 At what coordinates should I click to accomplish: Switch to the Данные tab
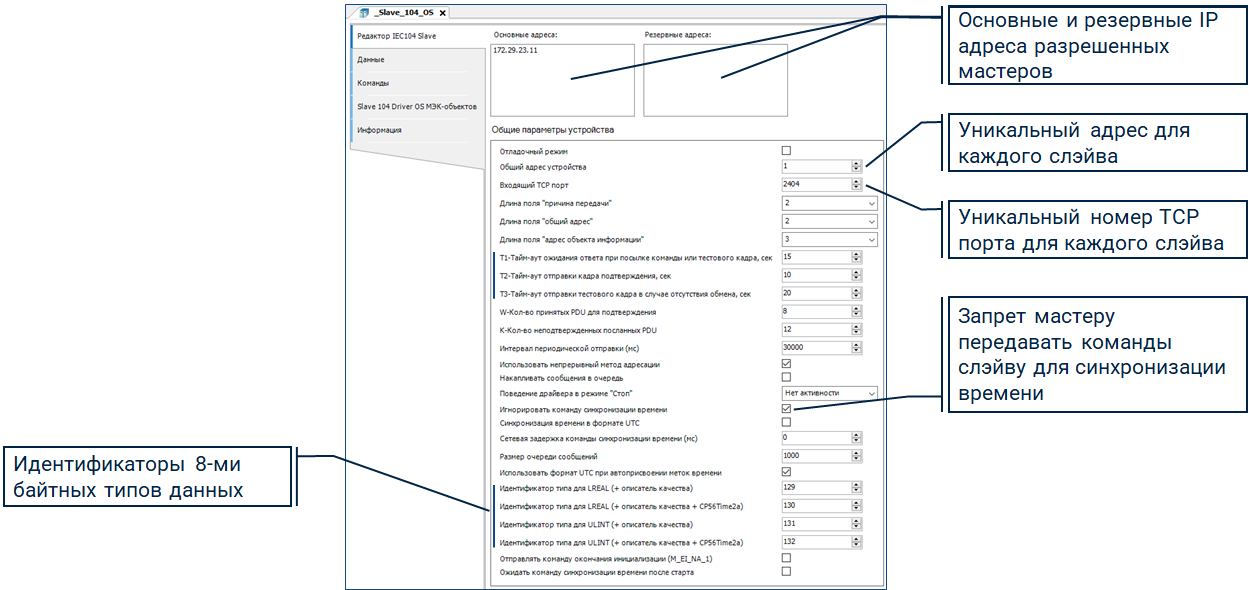[x=371, y=60]
